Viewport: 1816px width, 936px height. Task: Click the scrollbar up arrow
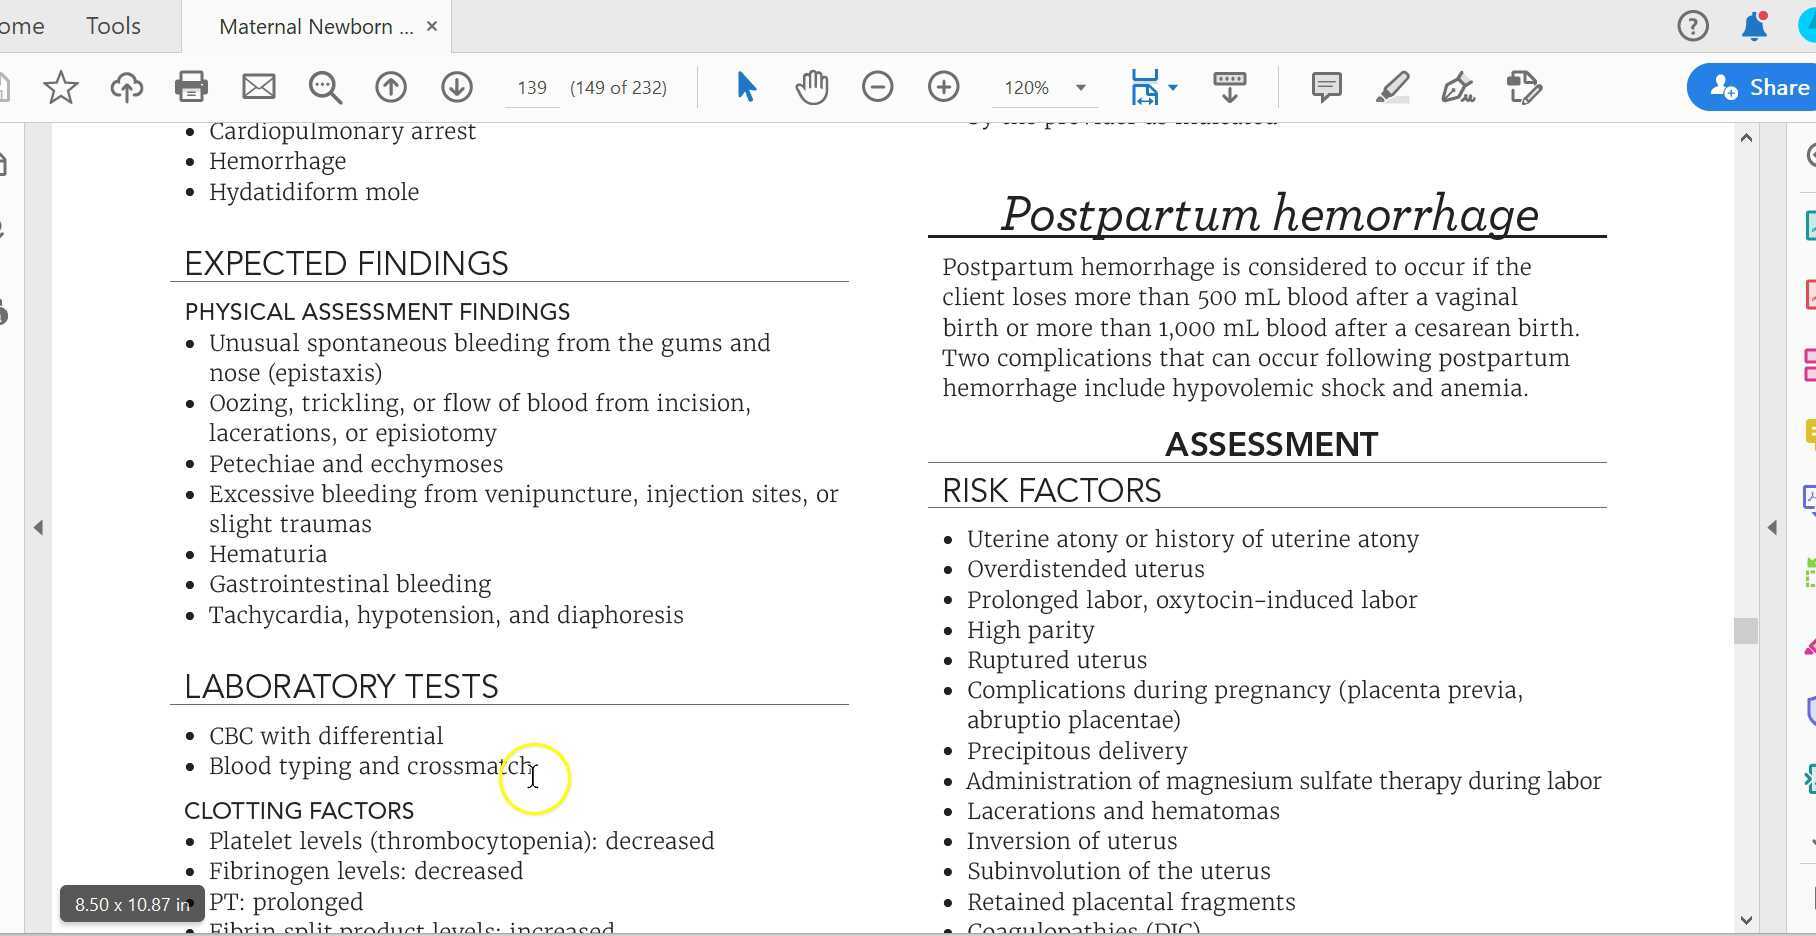click(x=1746, y=137)
